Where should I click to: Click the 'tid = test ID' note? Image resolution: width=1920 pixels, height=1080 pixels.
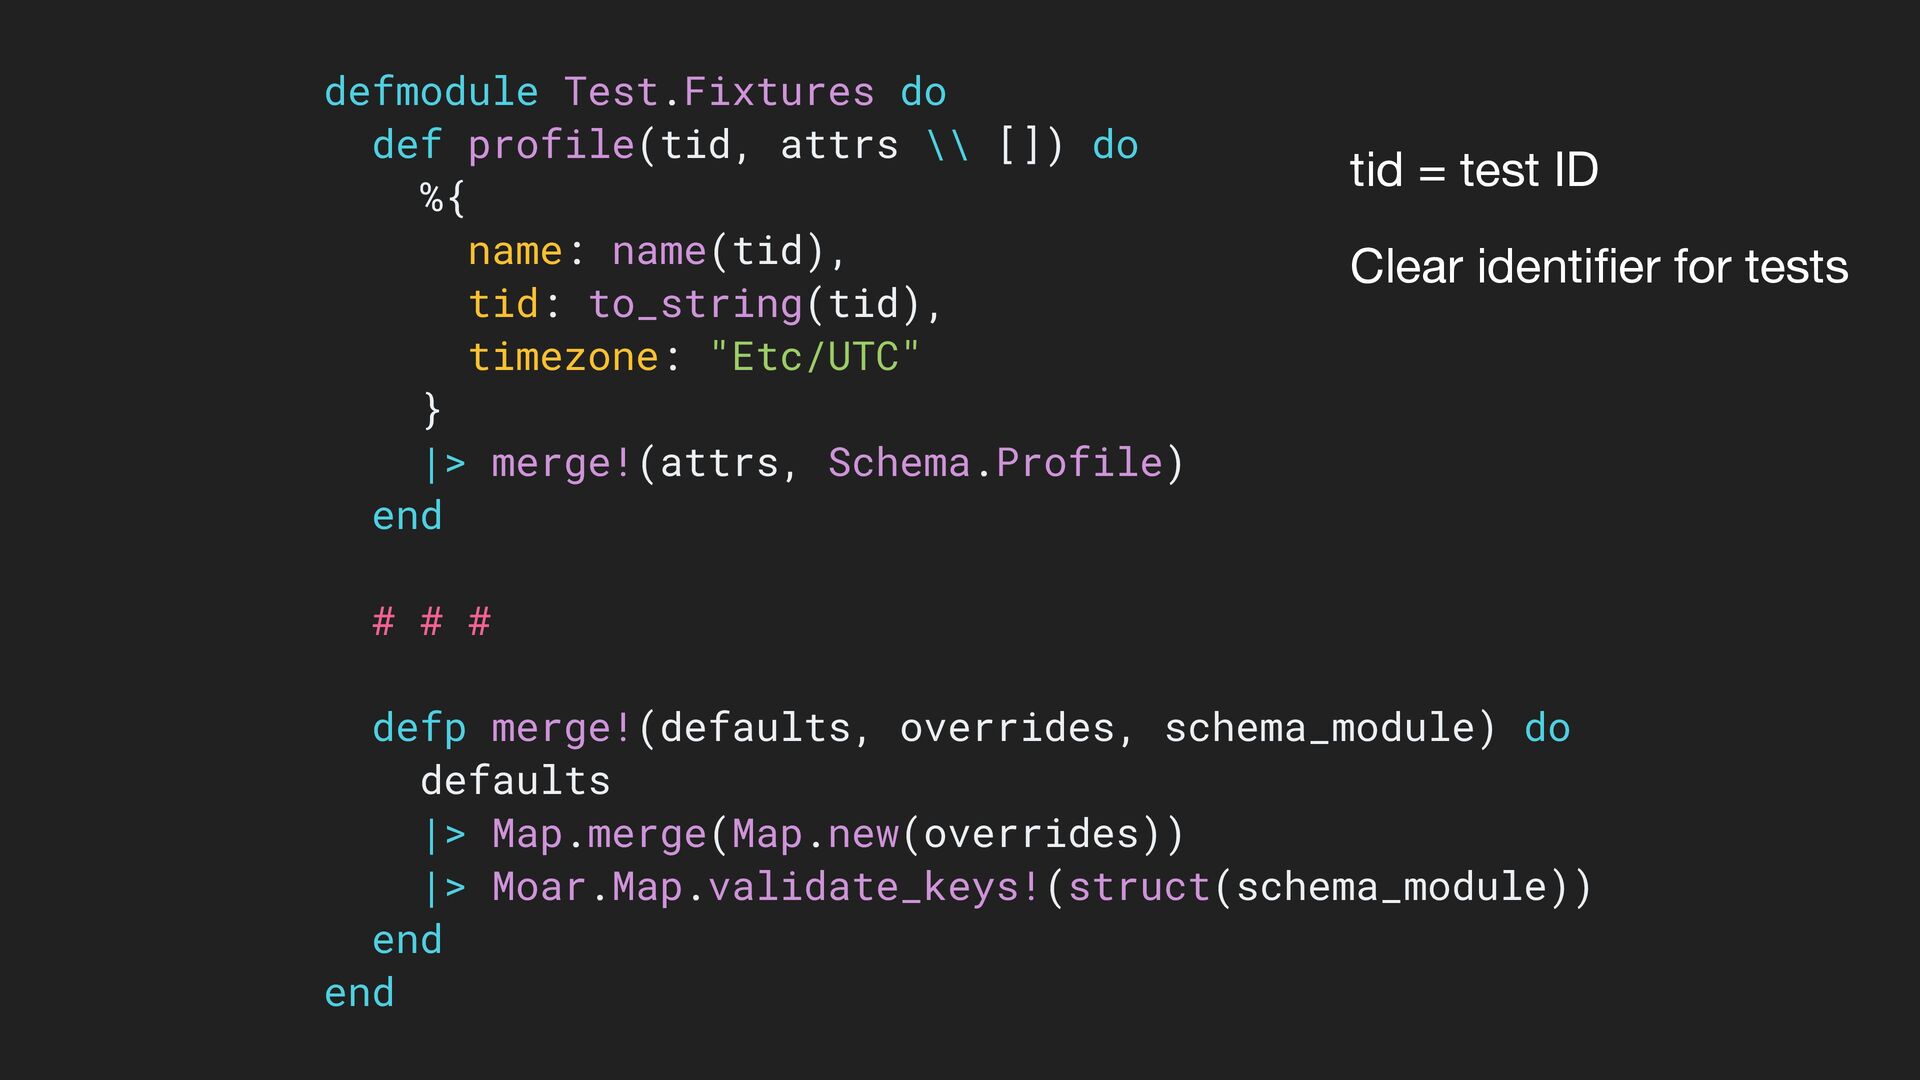point(1474,170)
